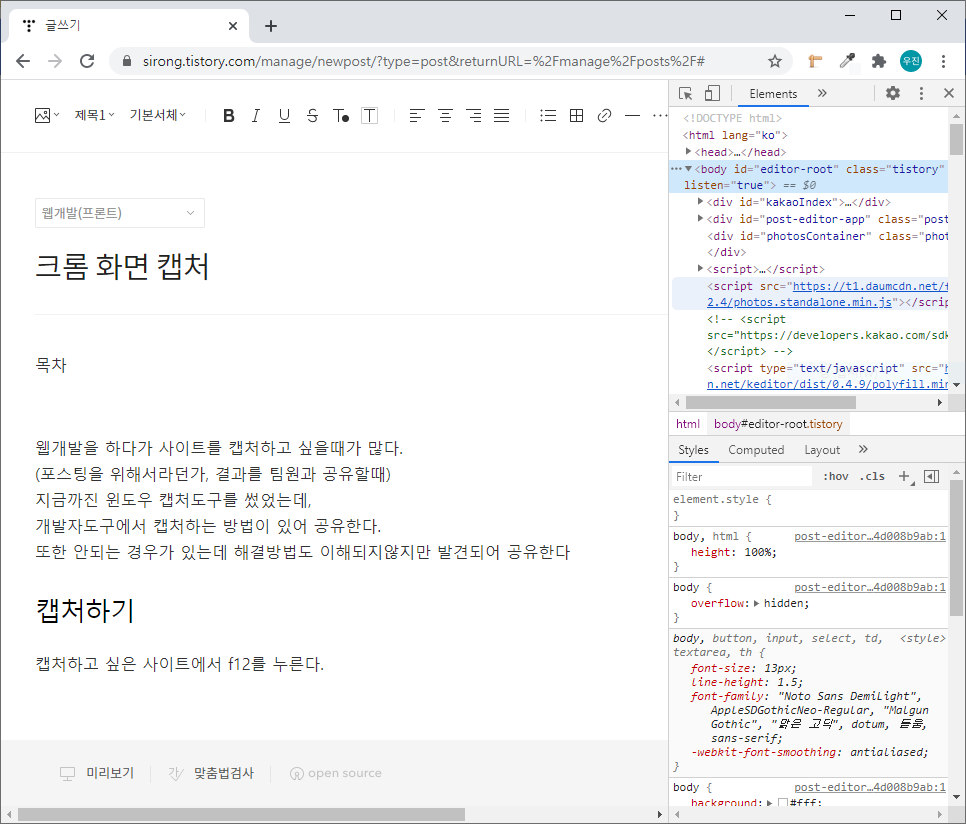Viewport: 966px width, 824px height.
Task: Open the Chrome three-dot menu
Action: tap(943, 61)
